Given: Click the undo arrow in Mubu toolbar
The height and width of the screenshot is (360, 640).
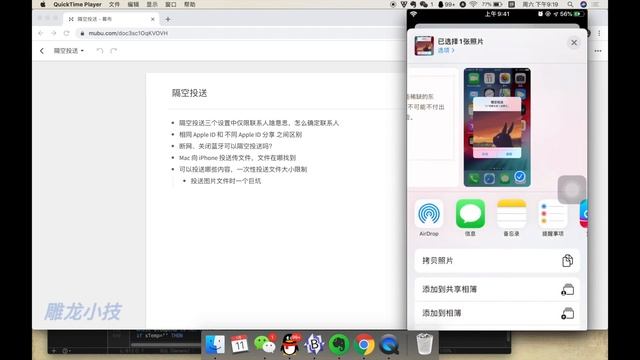Looking at the screenshot, I should coord(100,51).
